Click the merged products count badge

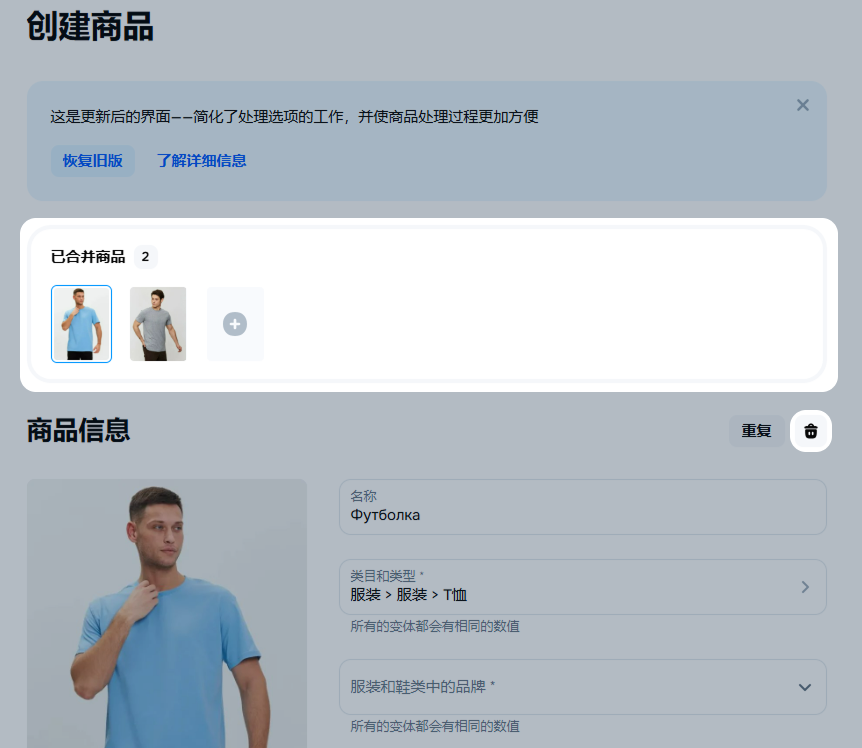pyautogui.click(x=145, y=257)
